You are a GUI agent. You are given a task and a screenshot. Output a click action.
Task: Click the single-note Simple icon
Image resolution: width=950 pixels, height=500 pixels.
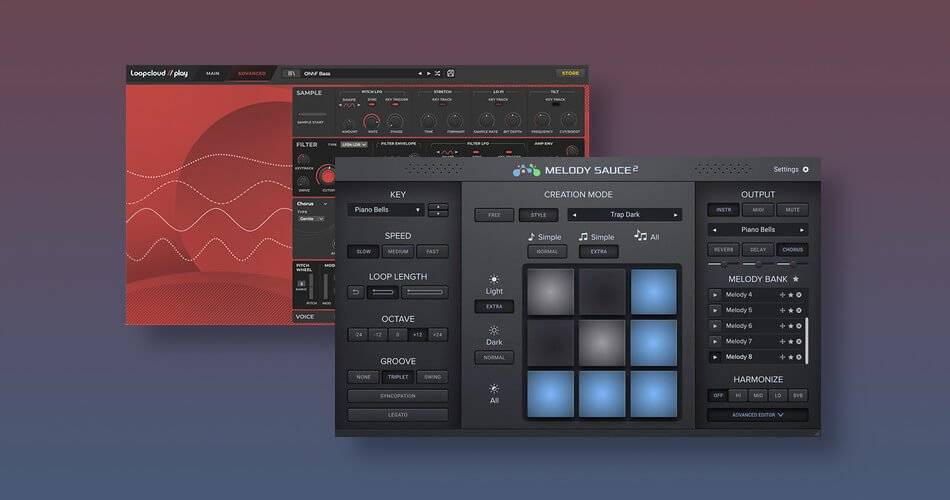point(531,237)
